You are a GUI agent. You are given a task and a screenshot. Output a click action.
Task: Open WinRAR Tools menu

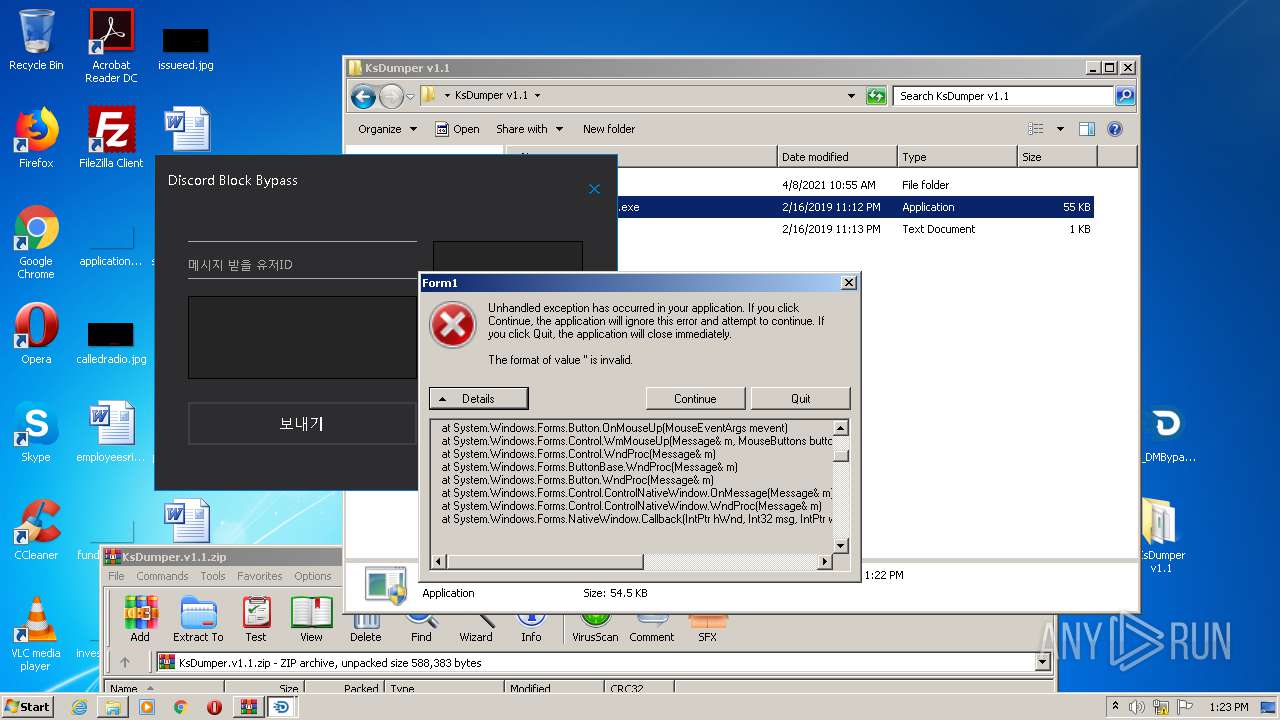(x=213, y=576)
